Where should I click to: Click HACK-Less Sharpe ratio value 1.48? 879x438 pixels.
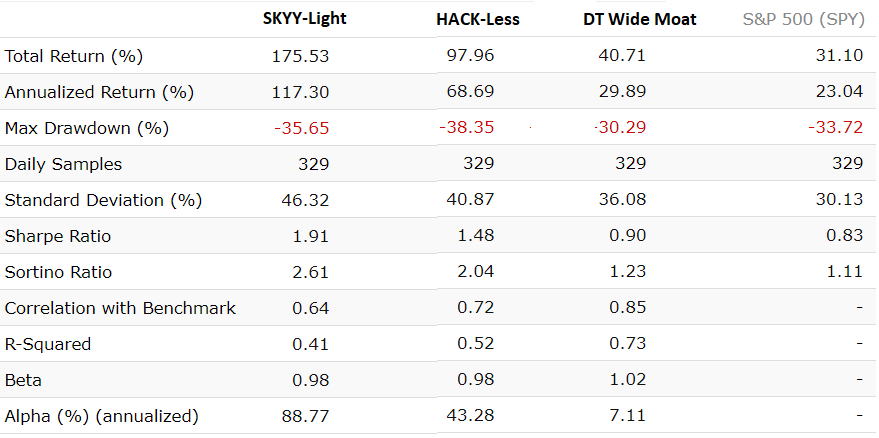coord(474,236)
